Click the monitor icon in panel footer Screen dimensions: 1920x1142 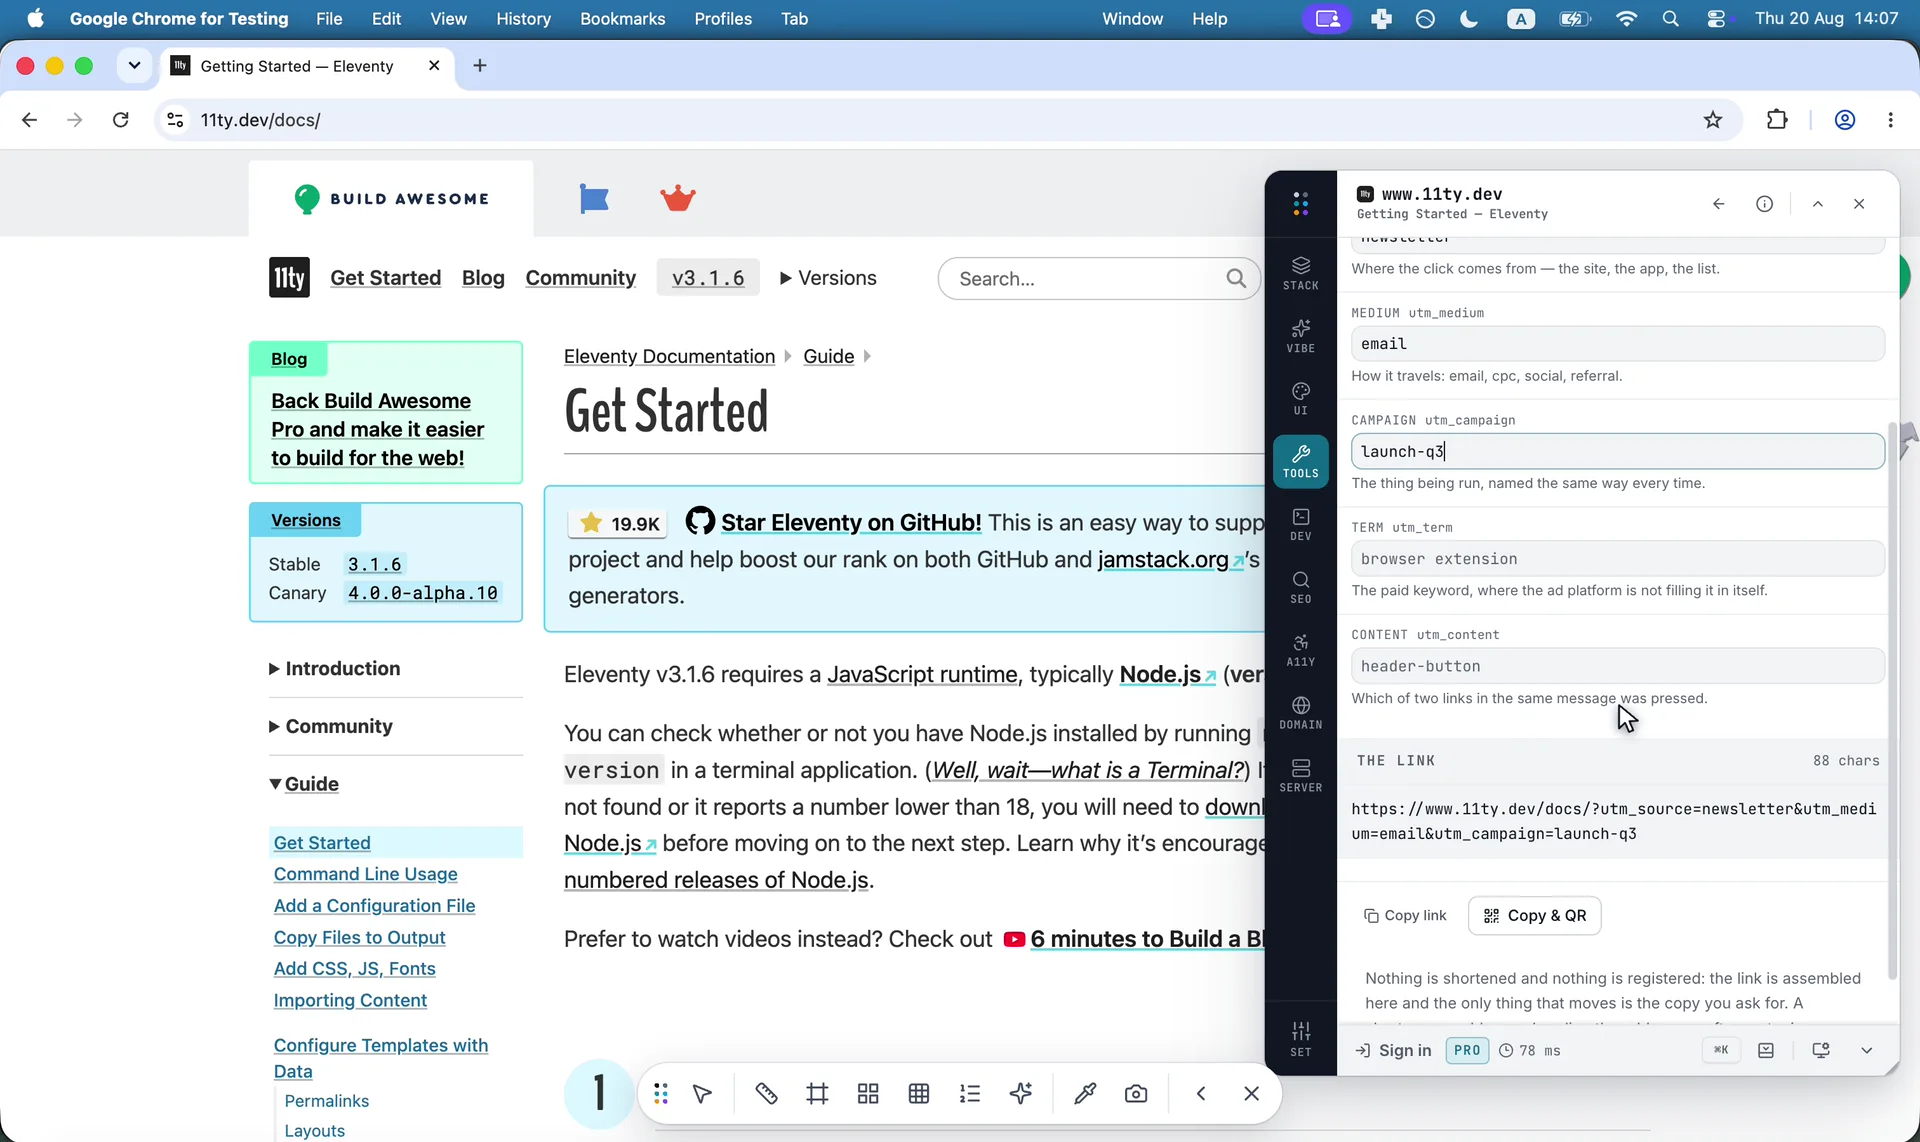(1821, 1050)
